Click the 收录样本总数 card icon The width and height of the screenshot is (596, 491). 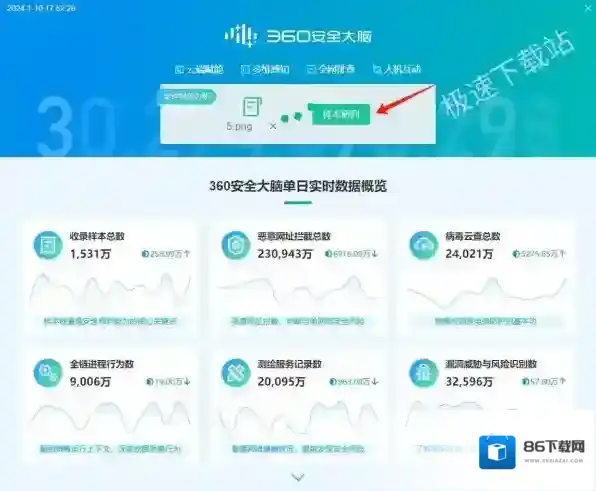click(x=48, y=245)
